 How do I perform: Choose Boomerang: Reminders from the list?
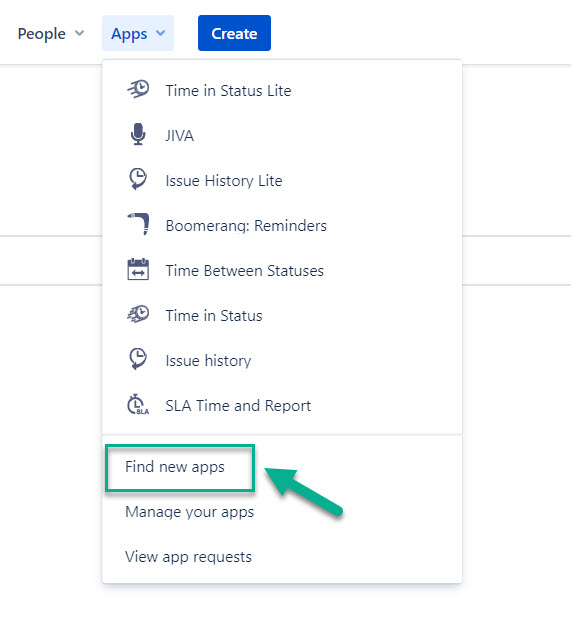(282, 225)
